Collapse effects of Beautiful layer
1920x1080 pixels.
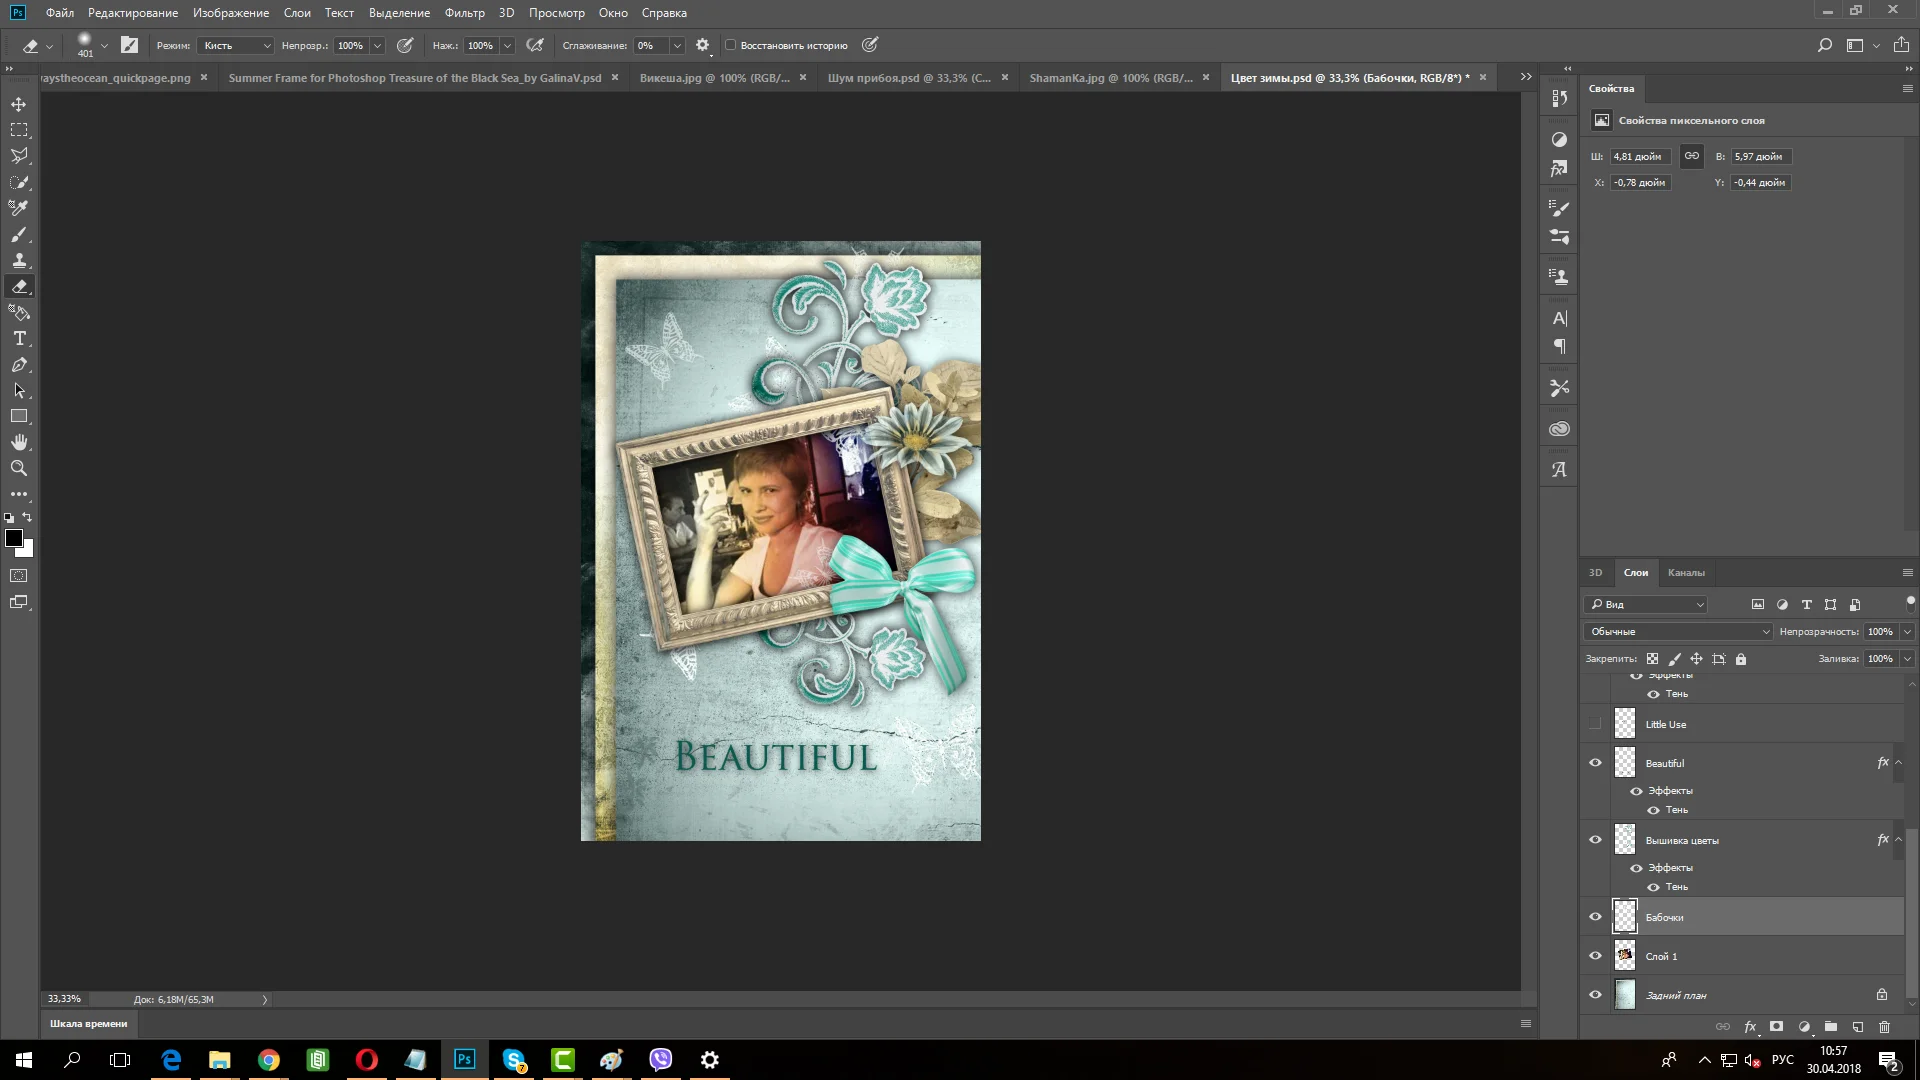coord(1898,763)
